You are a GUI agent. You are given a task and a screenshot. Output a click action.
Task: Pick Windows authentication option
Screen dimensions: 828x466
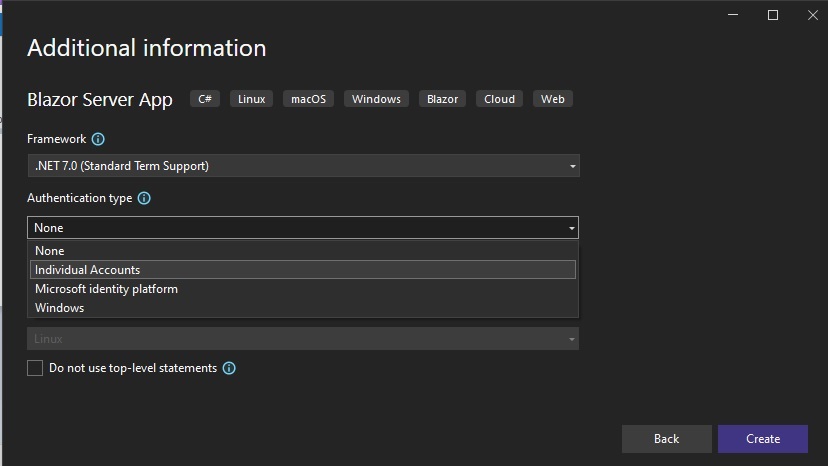pos(303,308)
